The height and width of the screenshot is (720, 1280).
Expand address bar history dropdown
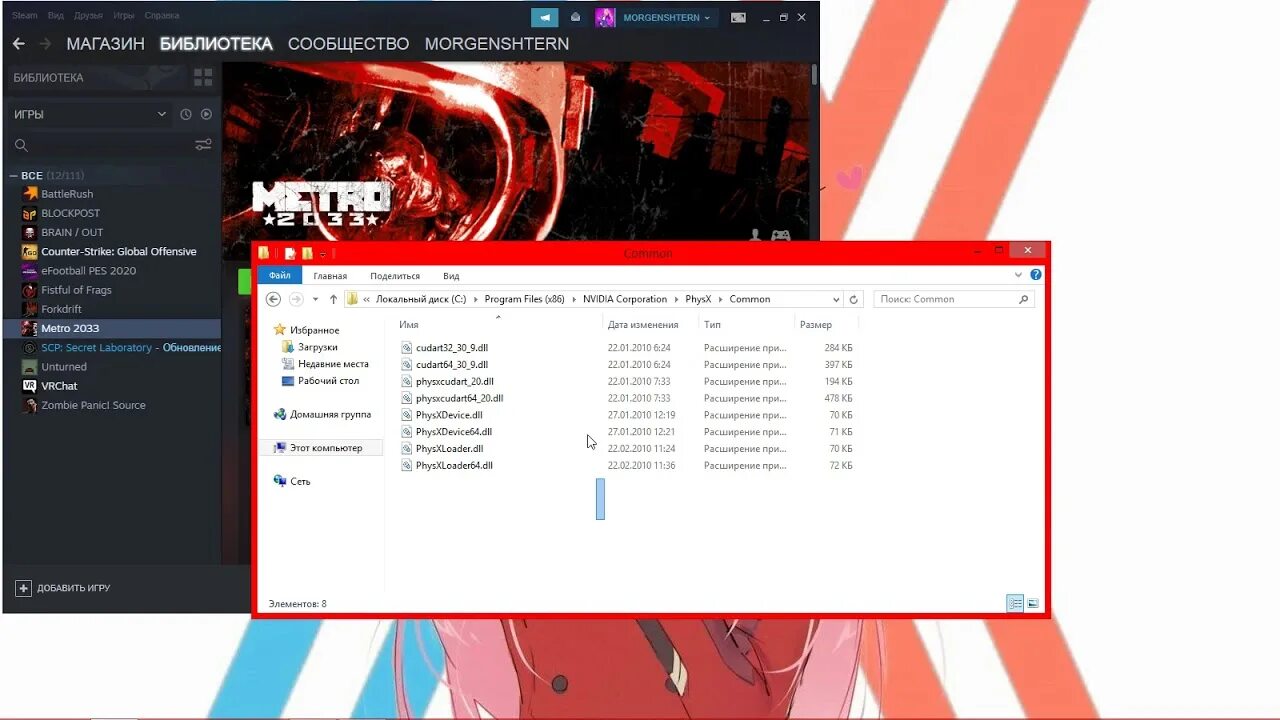click(x=836, y=299)
